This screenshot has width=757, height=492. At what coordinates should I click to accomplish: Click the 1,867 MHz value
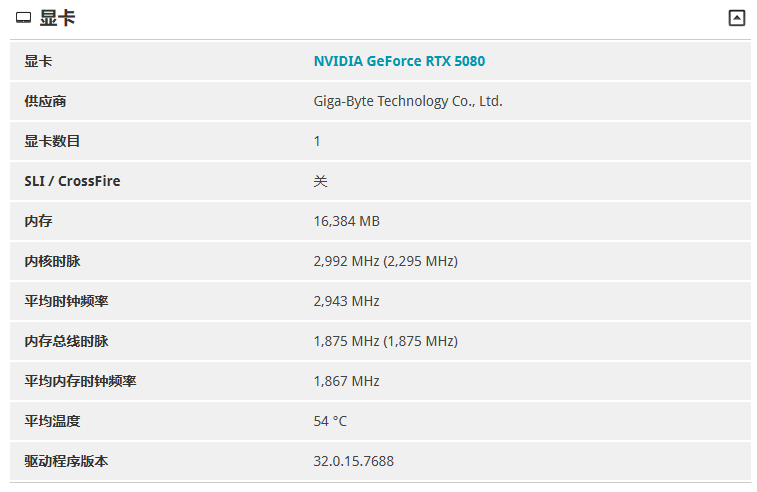click(346, 381)
